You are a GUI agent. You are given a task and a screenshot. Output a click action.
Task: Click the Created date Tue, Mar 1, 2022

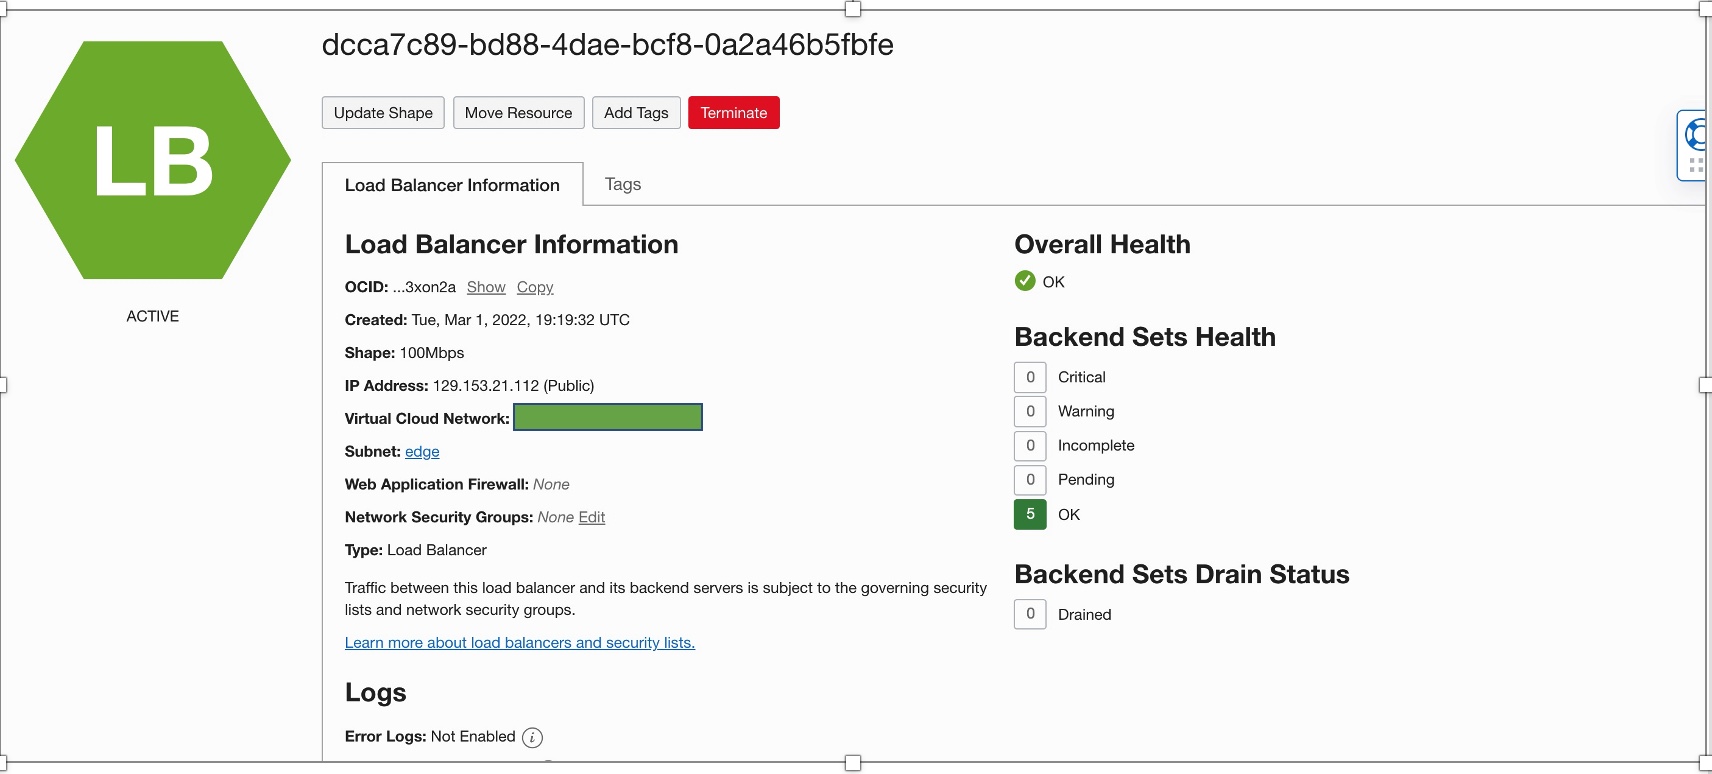point(521,320)
